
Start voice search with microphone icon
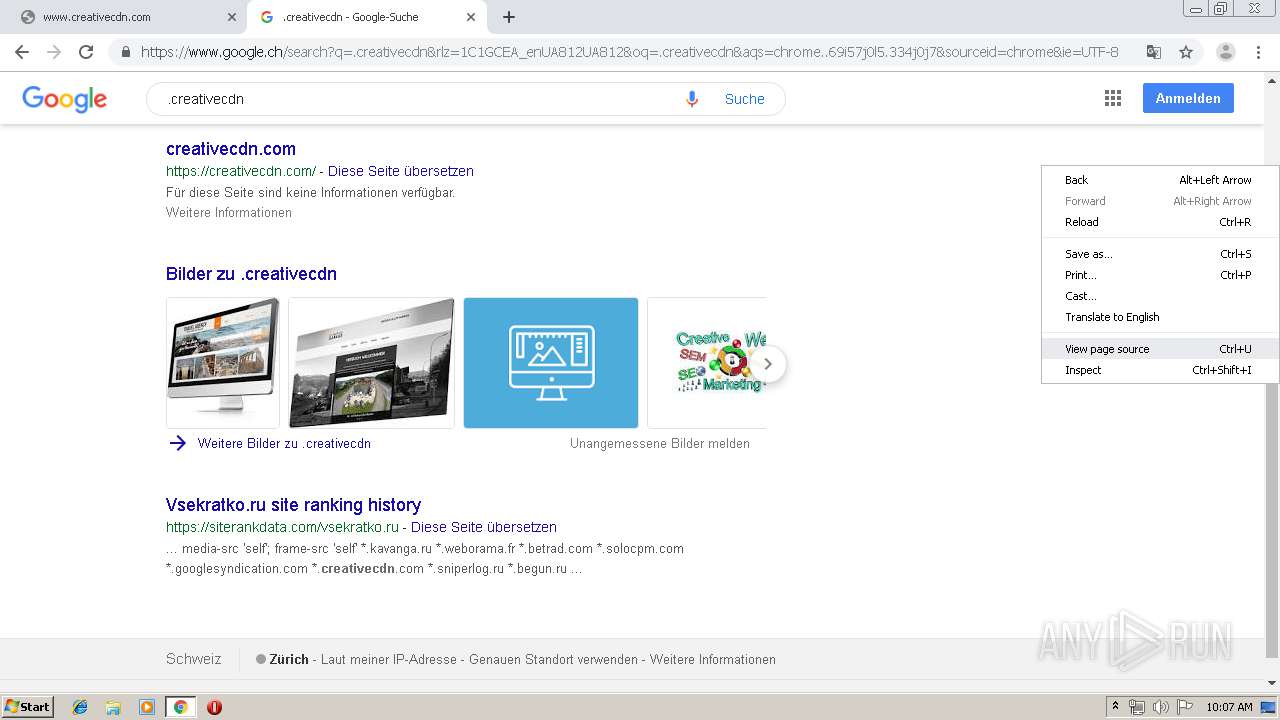pyautogui.click(x=692, y=99)
